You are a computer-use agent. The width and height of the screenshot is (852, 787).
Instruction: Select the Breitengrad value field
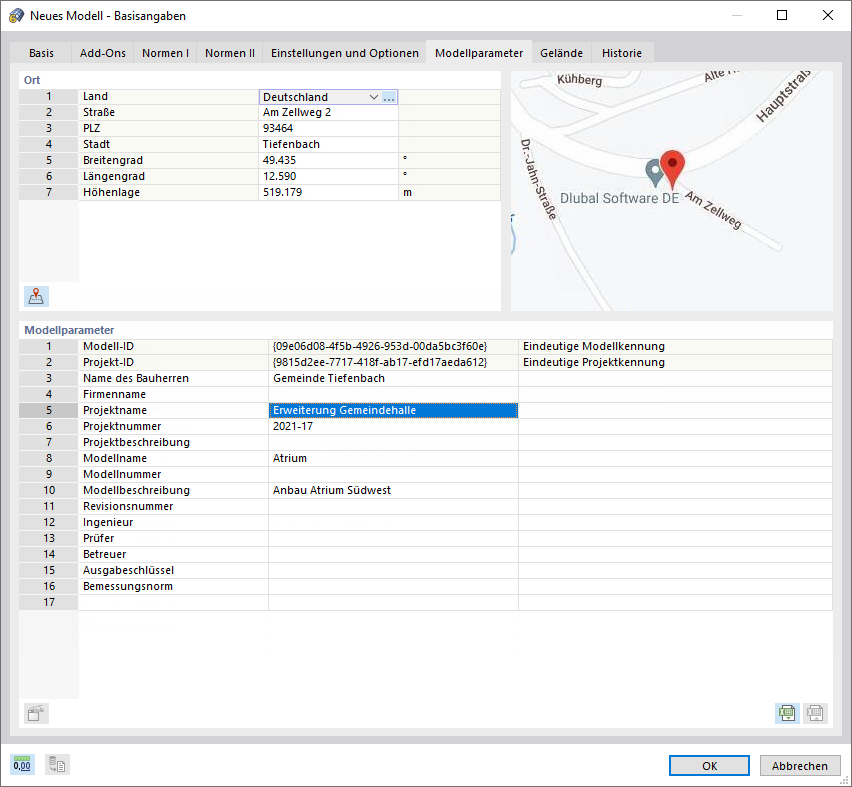point(330,160)
